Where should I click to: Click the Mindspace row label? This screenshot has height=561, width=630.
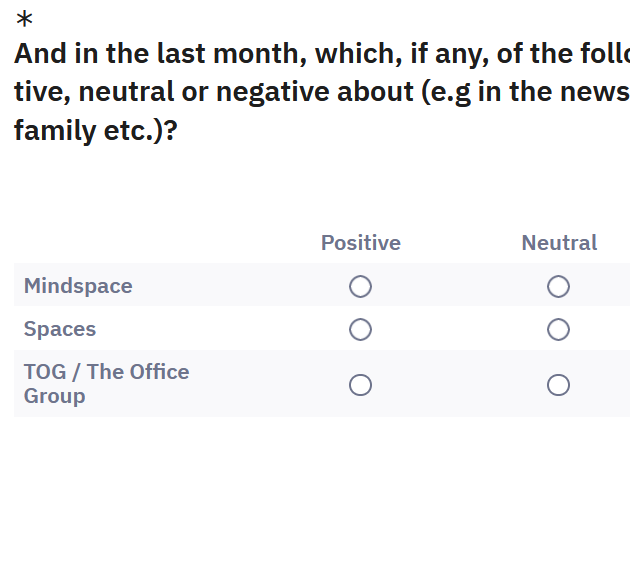(x=78, y=287)
